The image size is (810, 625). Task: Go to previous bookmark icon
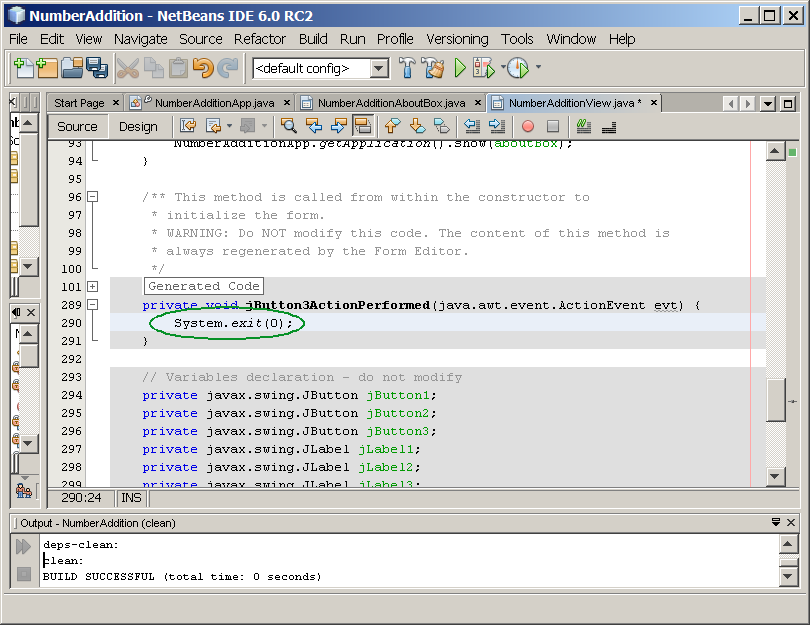point(393,126)
